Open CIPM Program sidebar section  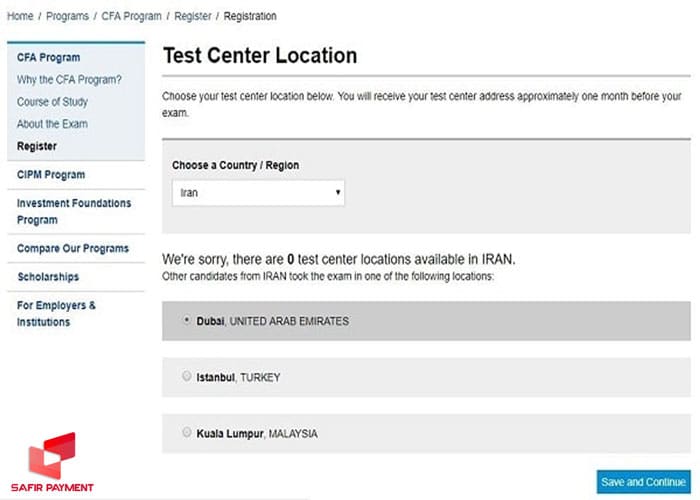[x=50, y=174]
